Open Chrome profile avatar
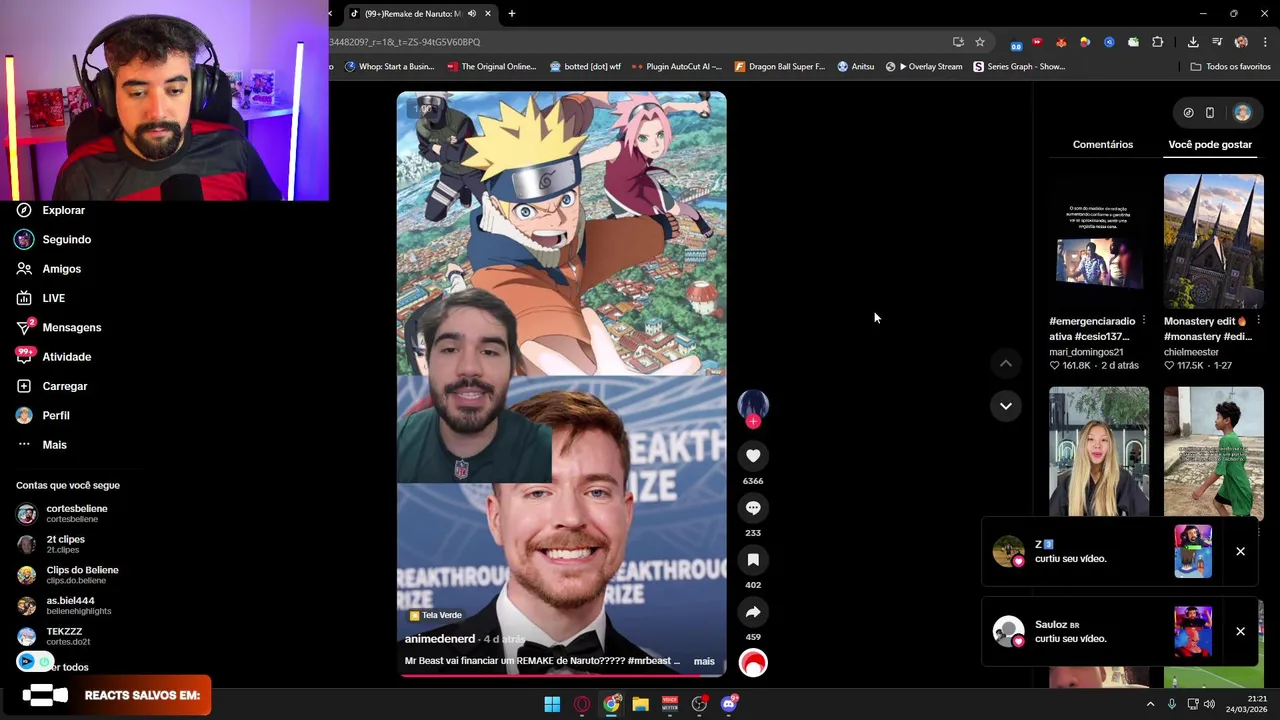Viewport: 1280px width, 720px height. 1241,42
